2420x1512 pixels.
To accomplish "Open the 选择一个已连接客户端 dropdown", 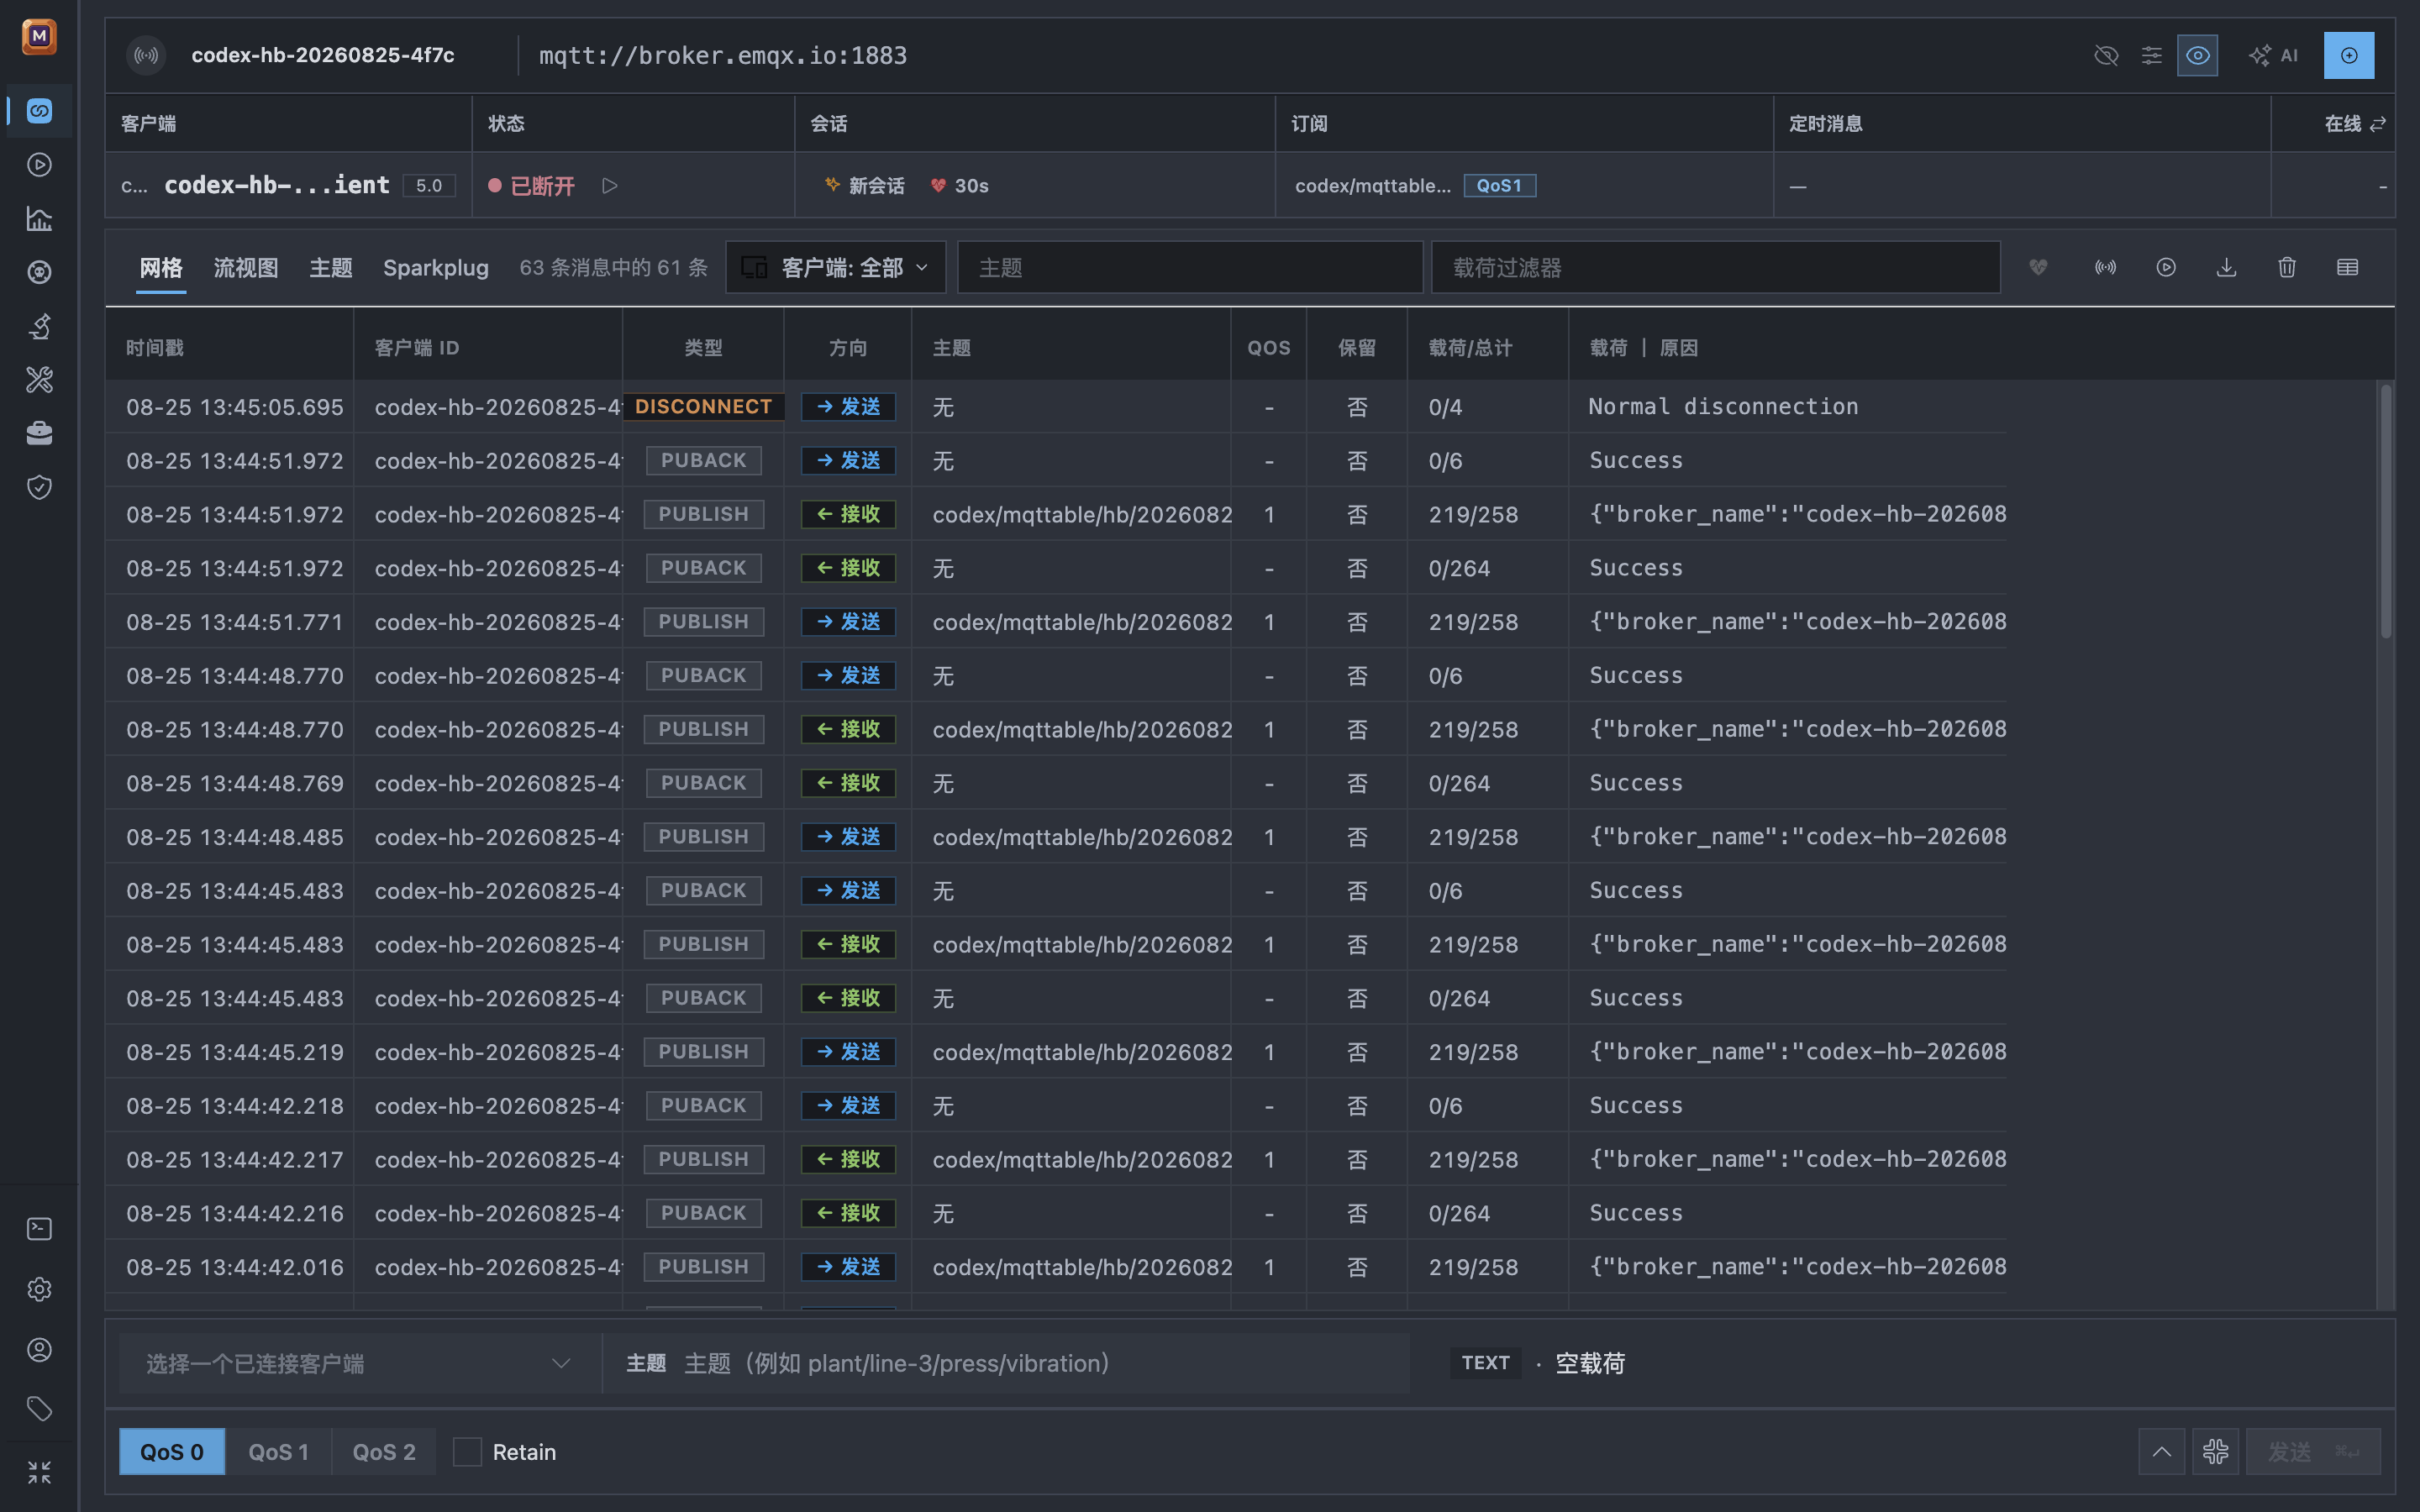I will (359, 1363).
